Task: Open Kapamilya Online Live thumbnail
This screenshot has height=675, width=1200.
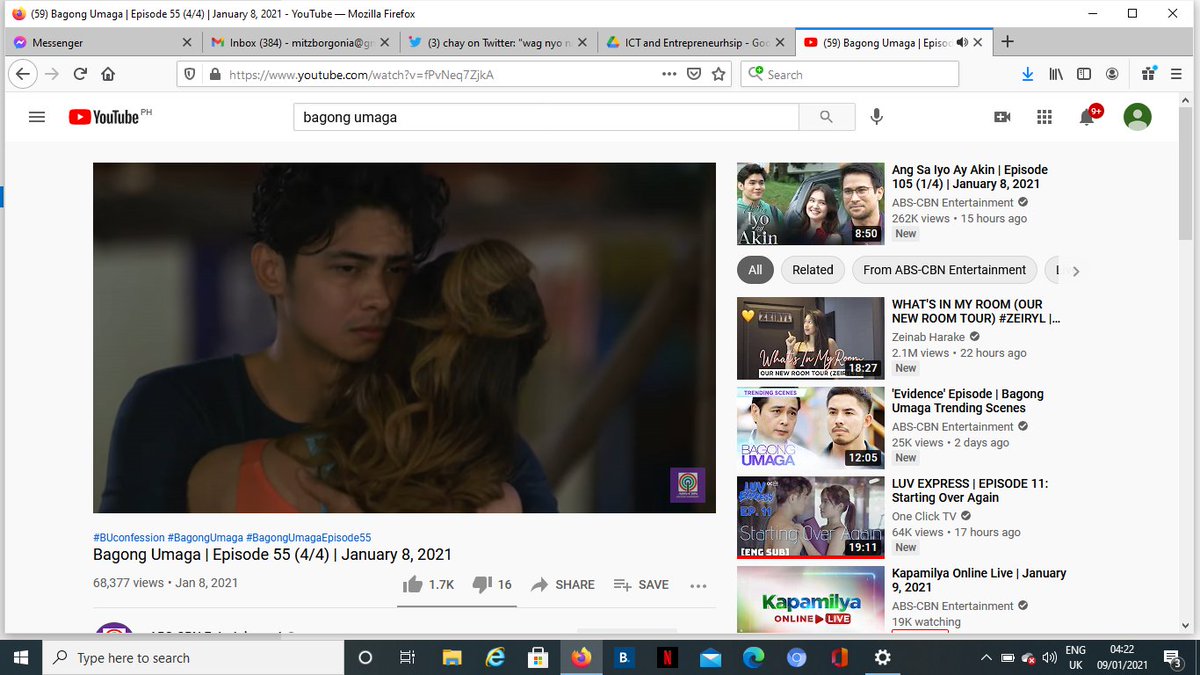Action: [x=810, y=599]
